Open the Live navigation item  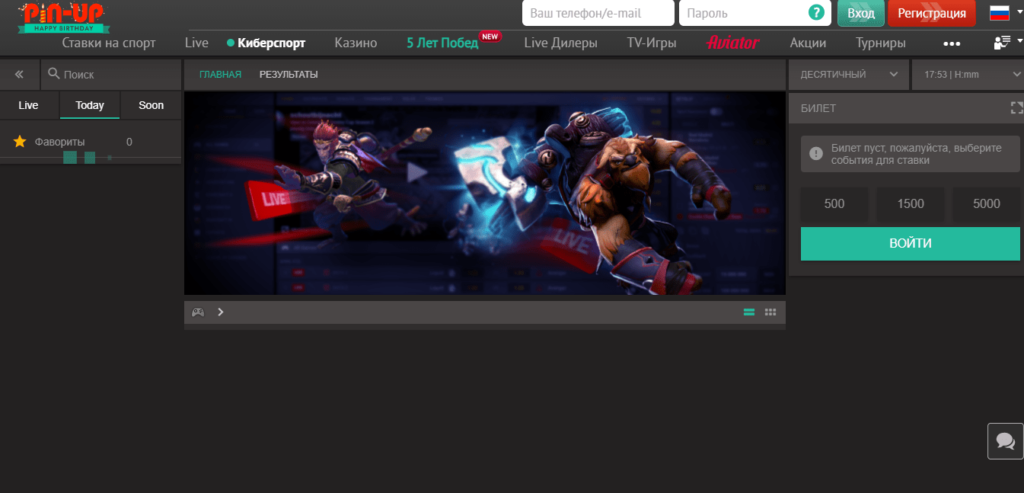197,43
